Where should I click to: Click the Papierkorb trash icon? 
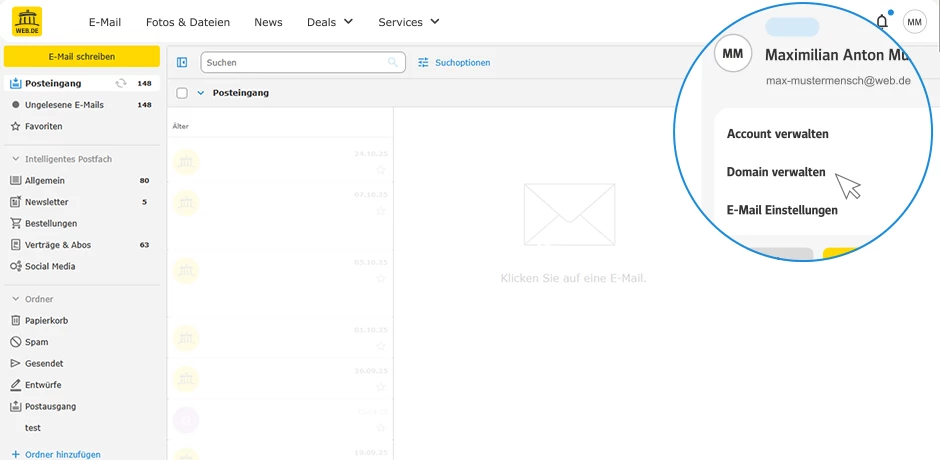16,320
